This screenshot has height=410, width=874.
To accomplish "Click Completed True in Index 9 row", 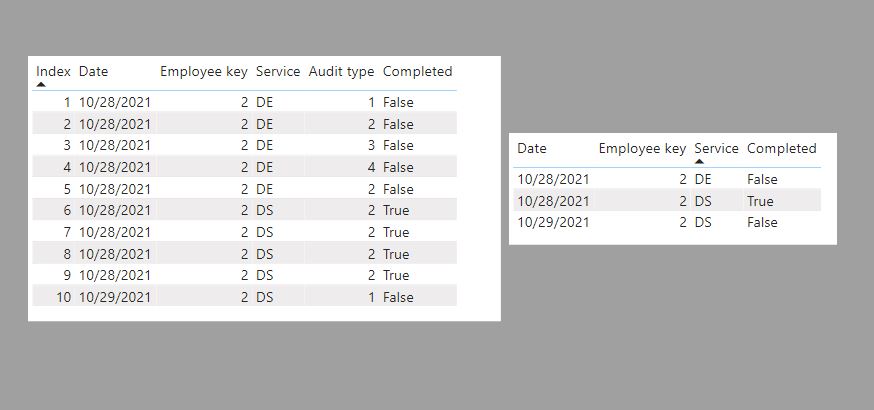I will 396,275.
